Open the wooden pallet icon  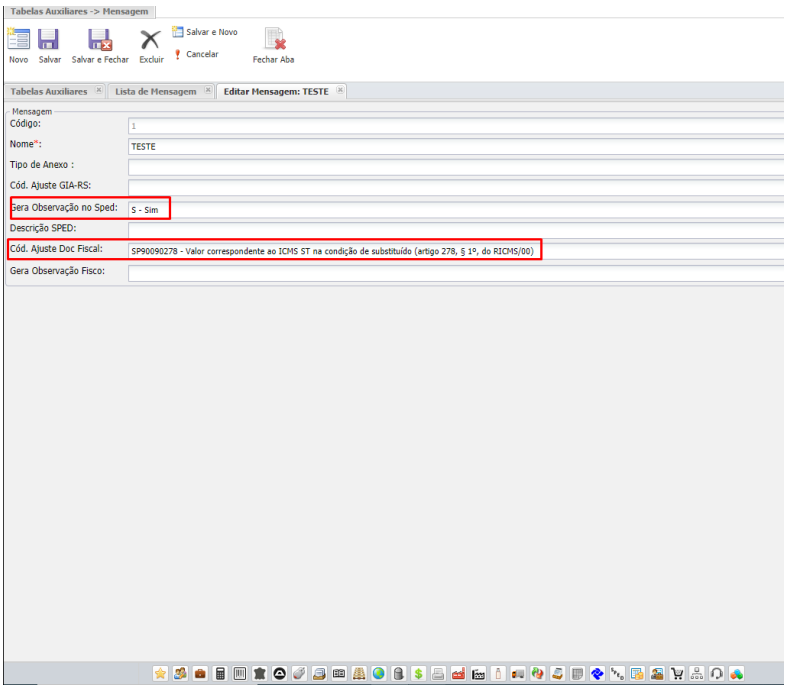tap(359, 674)
